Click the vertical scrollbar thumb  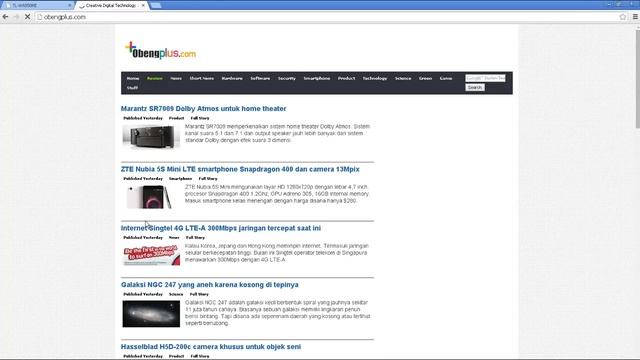coord(638,79)
